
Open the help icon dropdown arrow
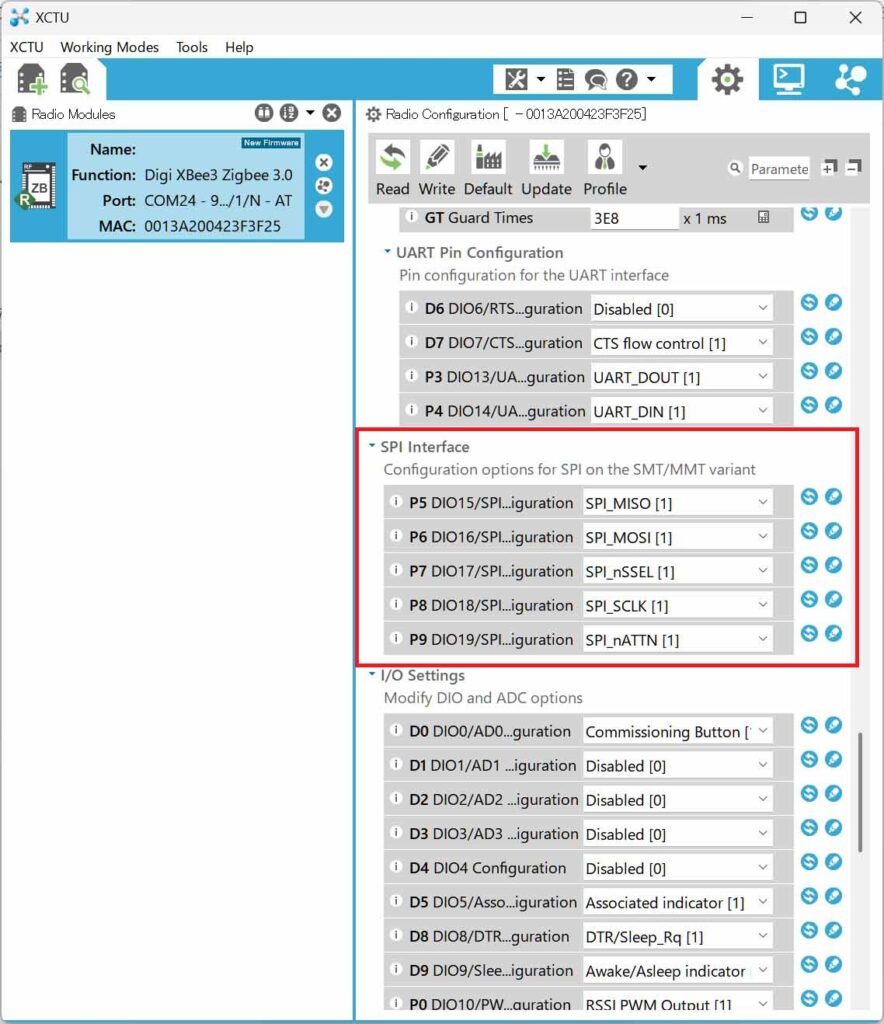pos(651,80)
